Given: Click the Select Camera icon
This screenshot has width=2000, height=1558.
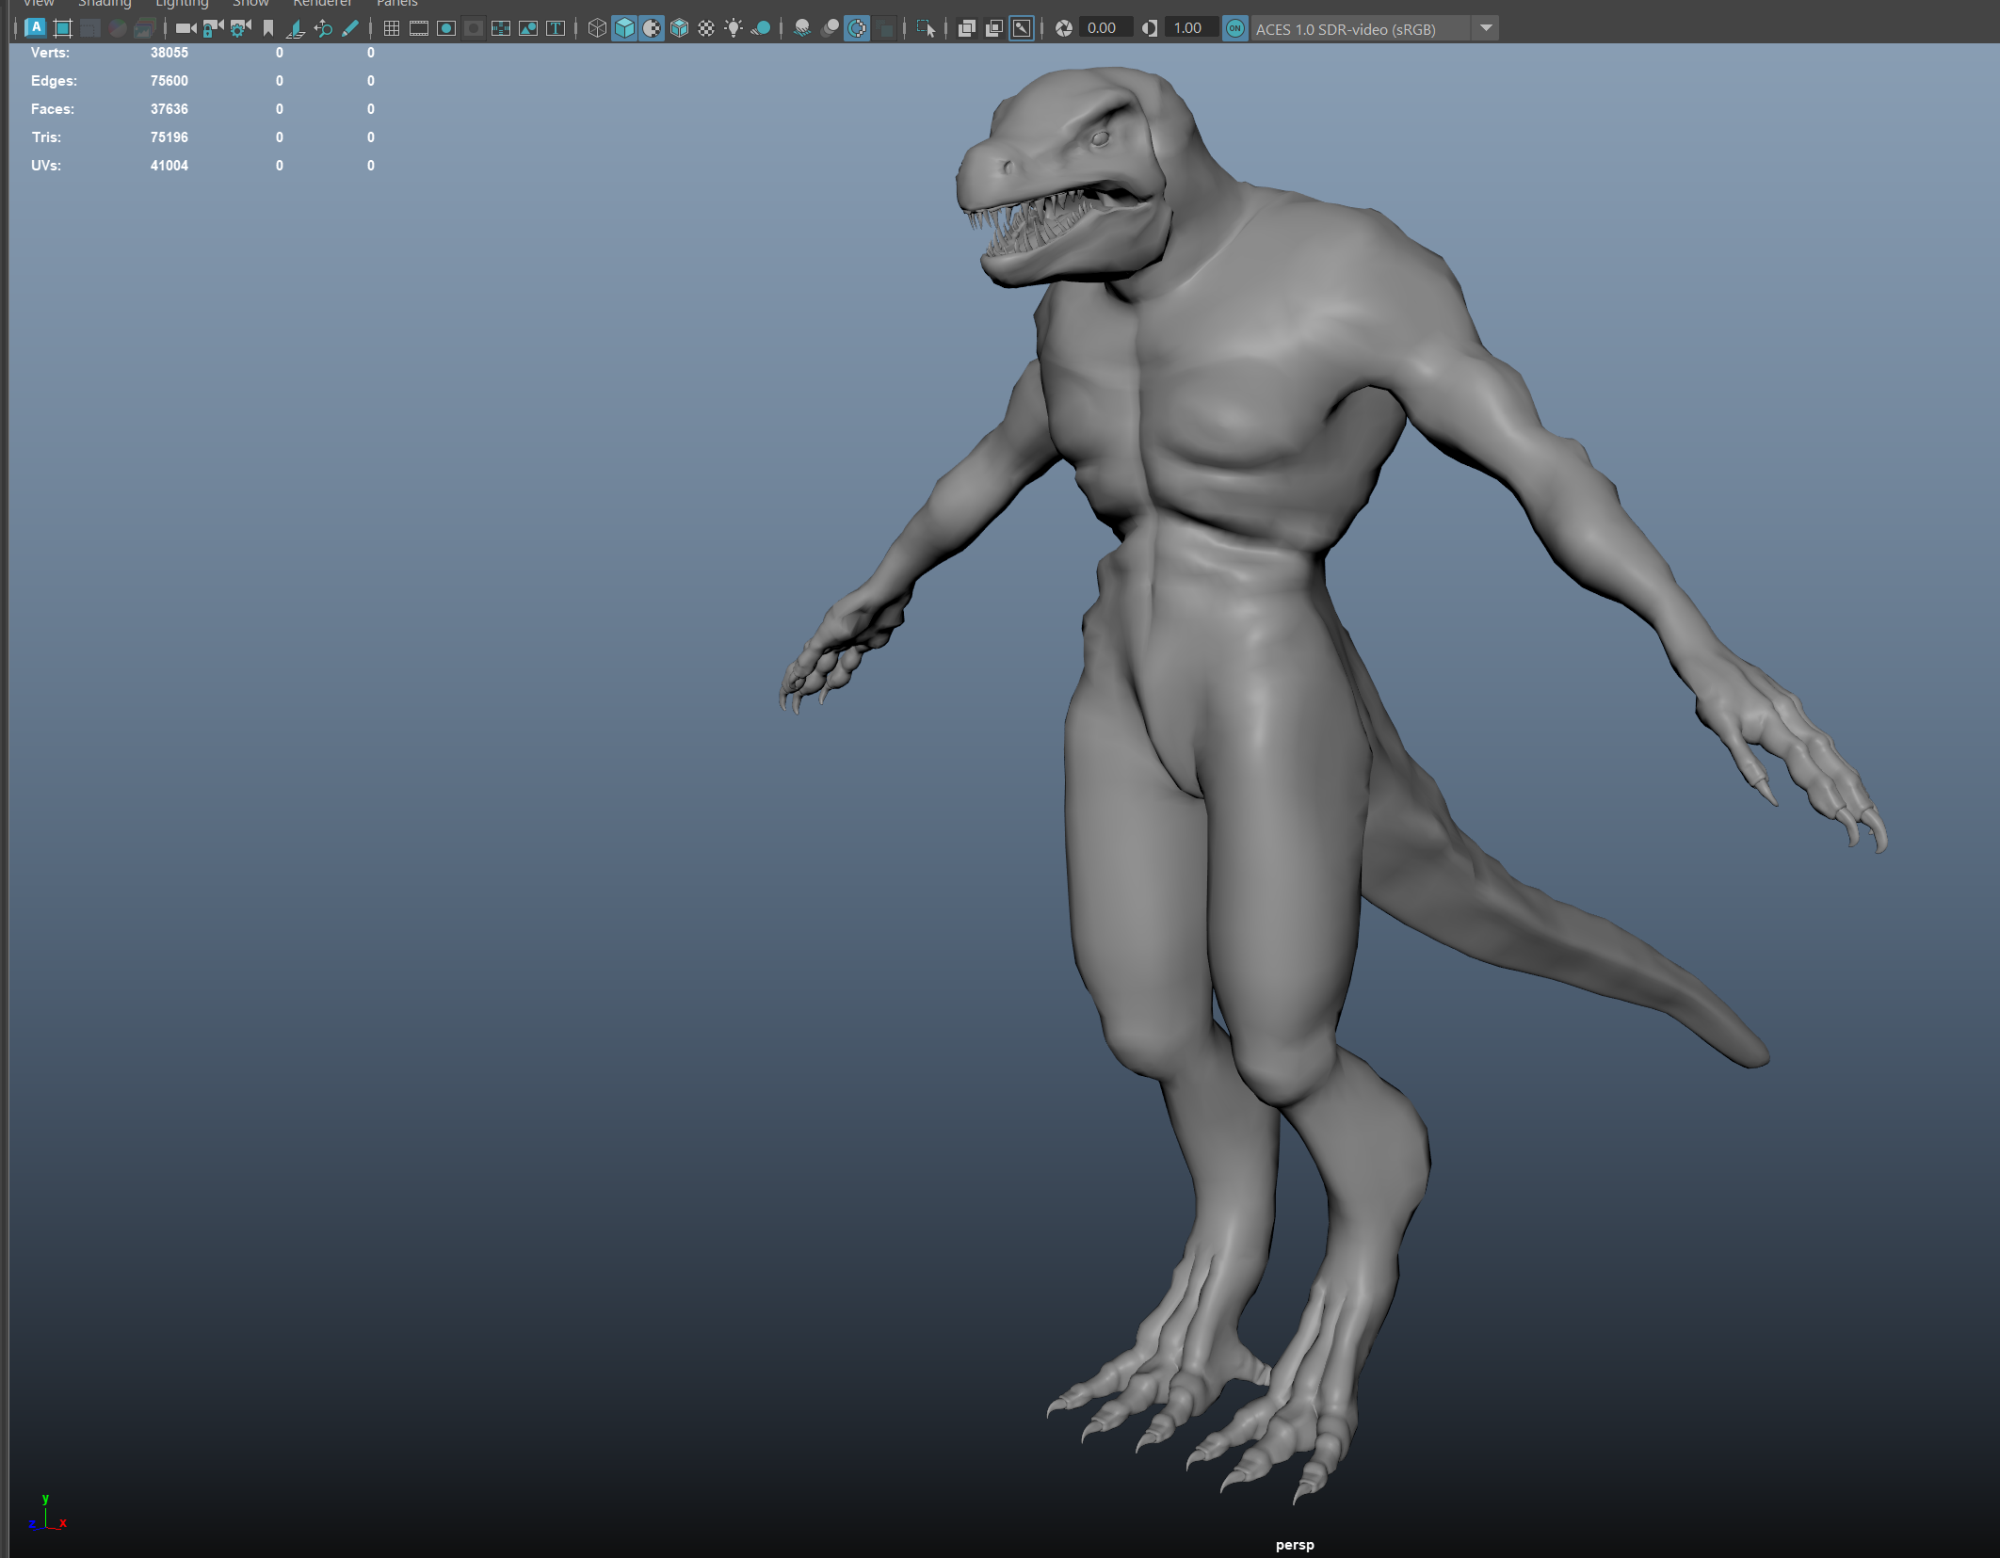Looking at the screenshot, I should [186, 28].
